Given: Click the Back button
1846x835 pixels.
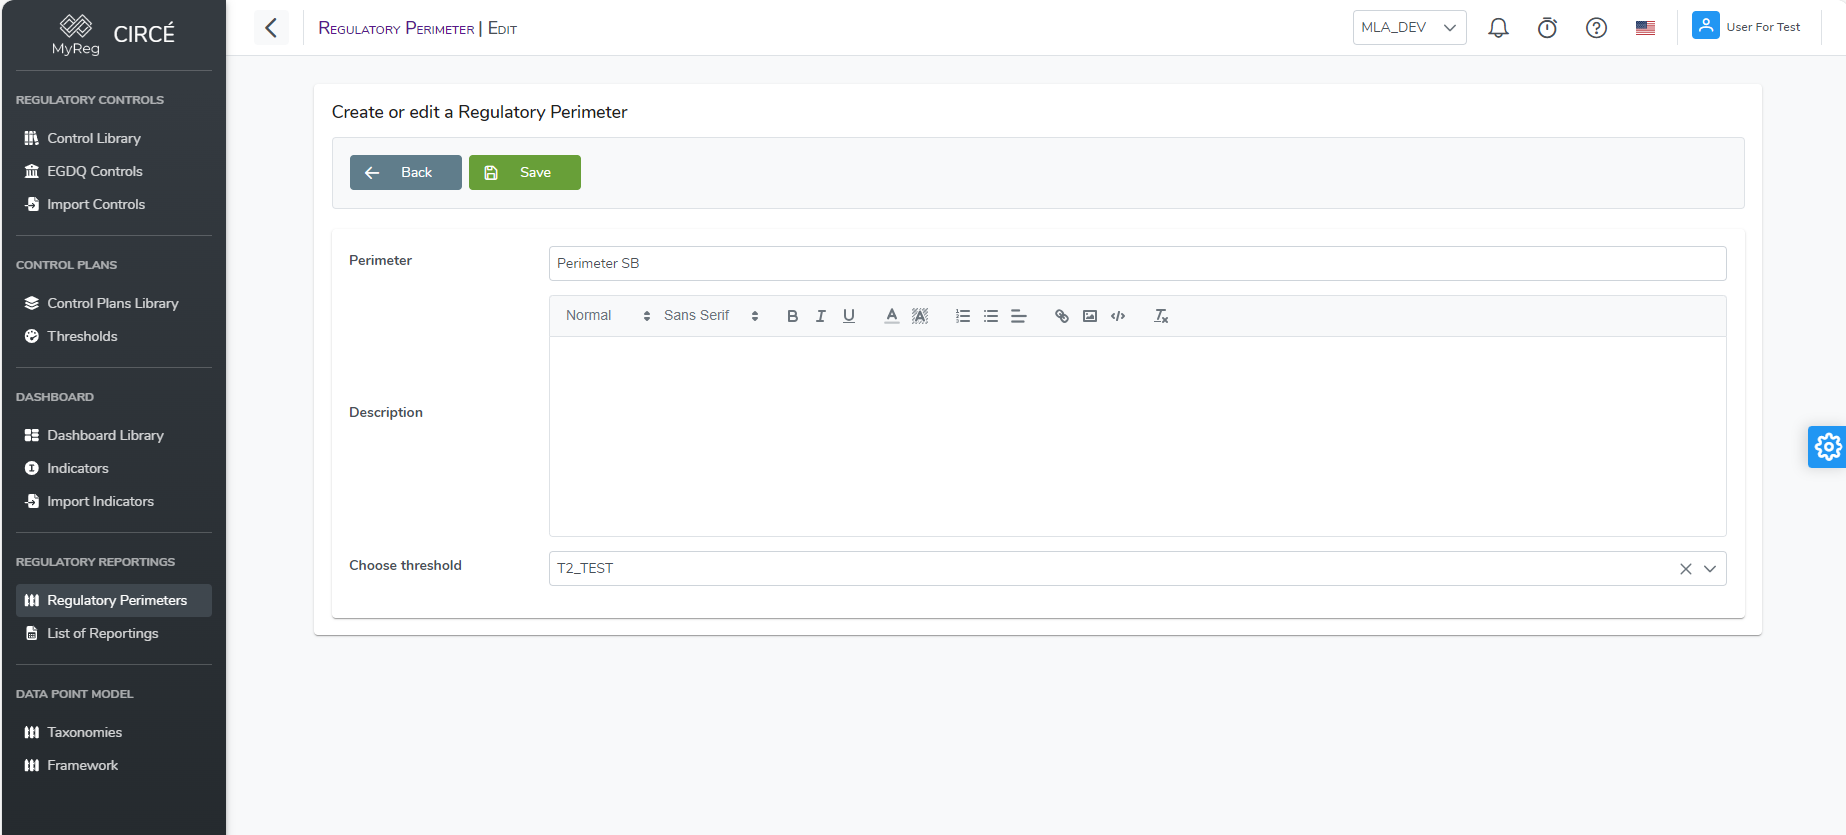Looking at the screenshot, I should [405, 172].
